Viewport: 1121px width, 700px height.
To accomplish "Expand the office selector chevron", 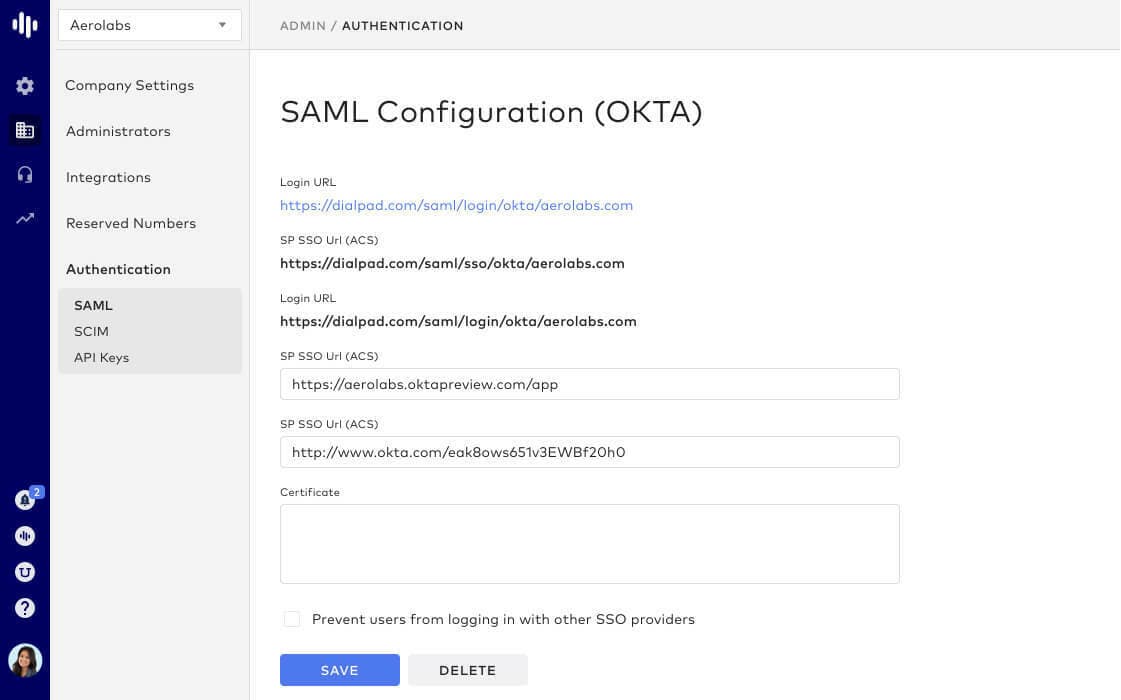I will click(x=222, y=25).
